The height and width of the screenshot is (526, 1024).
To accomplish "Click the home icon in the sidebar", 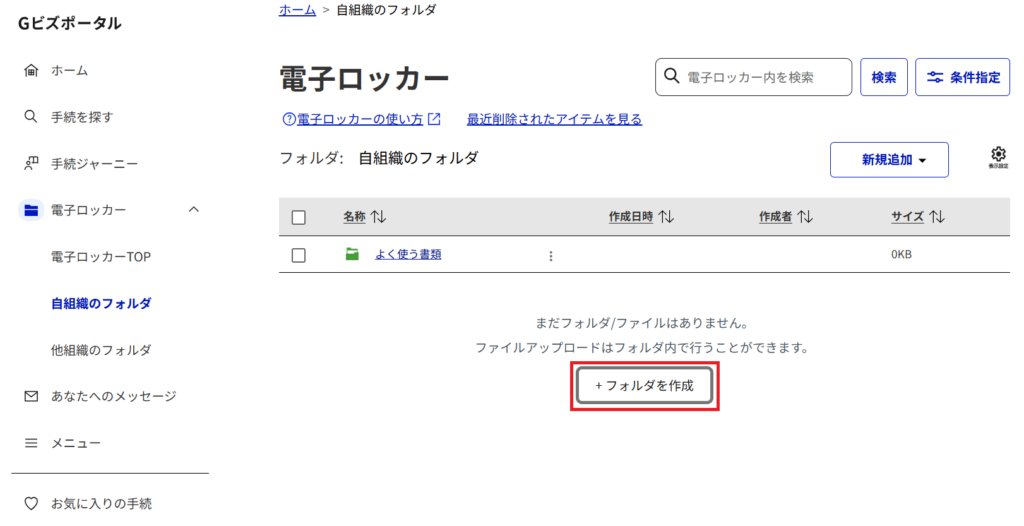I will 30,71.
